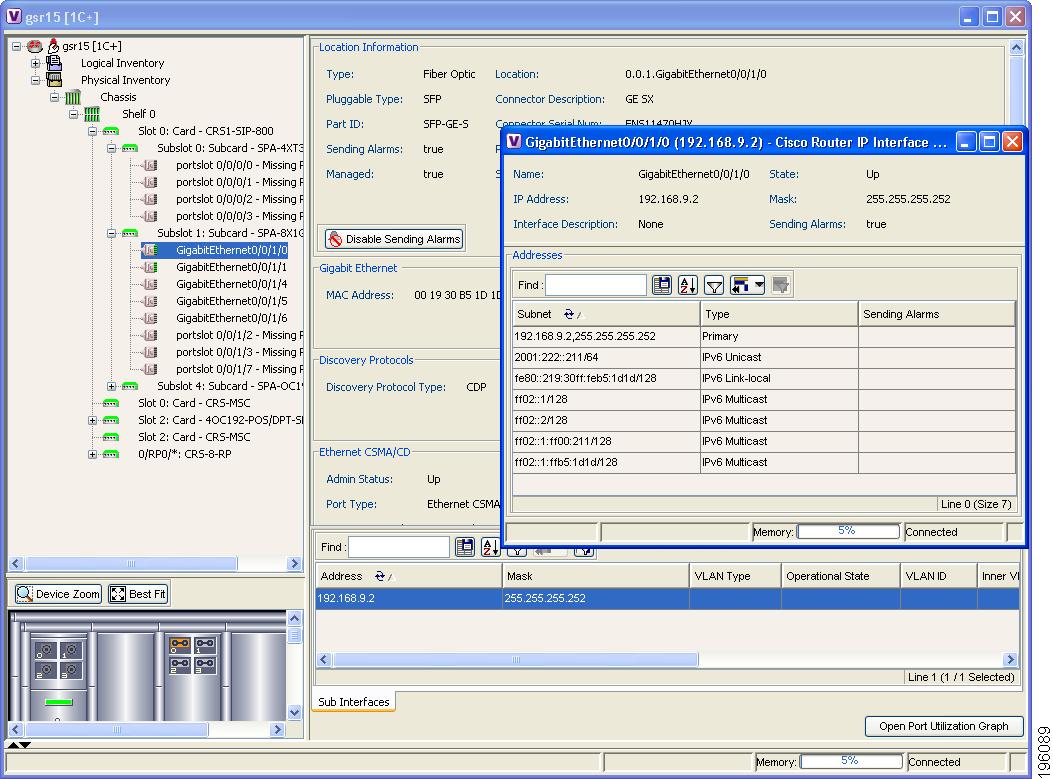
Task: Collapse the Chassis node
Action: 54,97
